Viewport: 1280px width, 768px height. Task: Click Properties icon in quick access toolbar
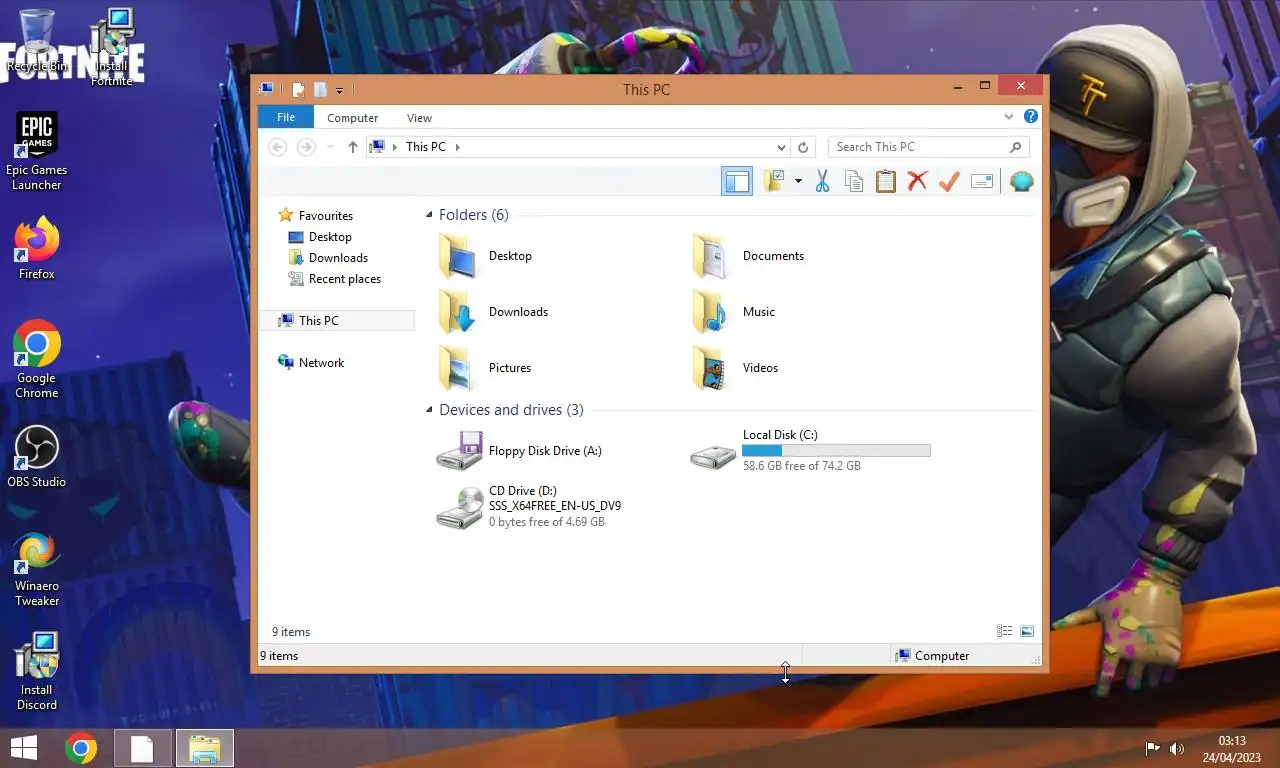click(x=298, y=90)
